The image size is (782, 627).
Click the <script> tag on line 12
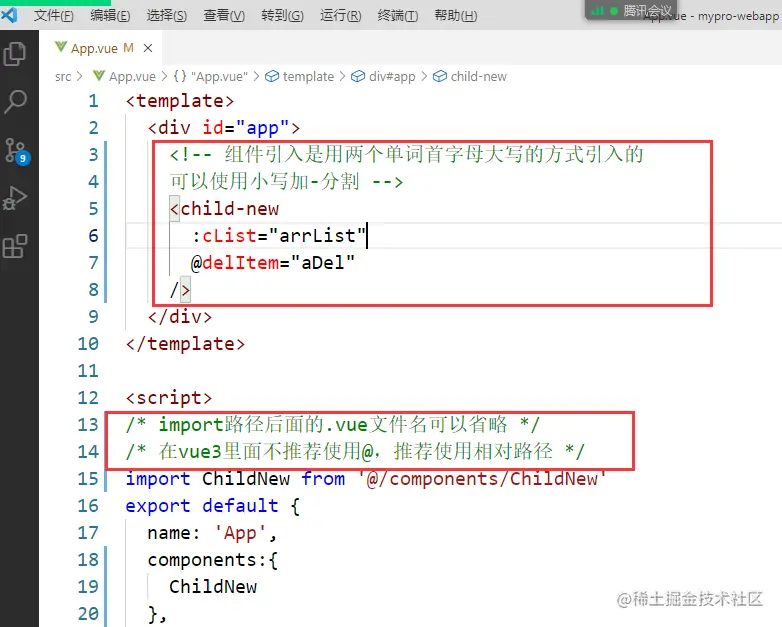(169, 398)
